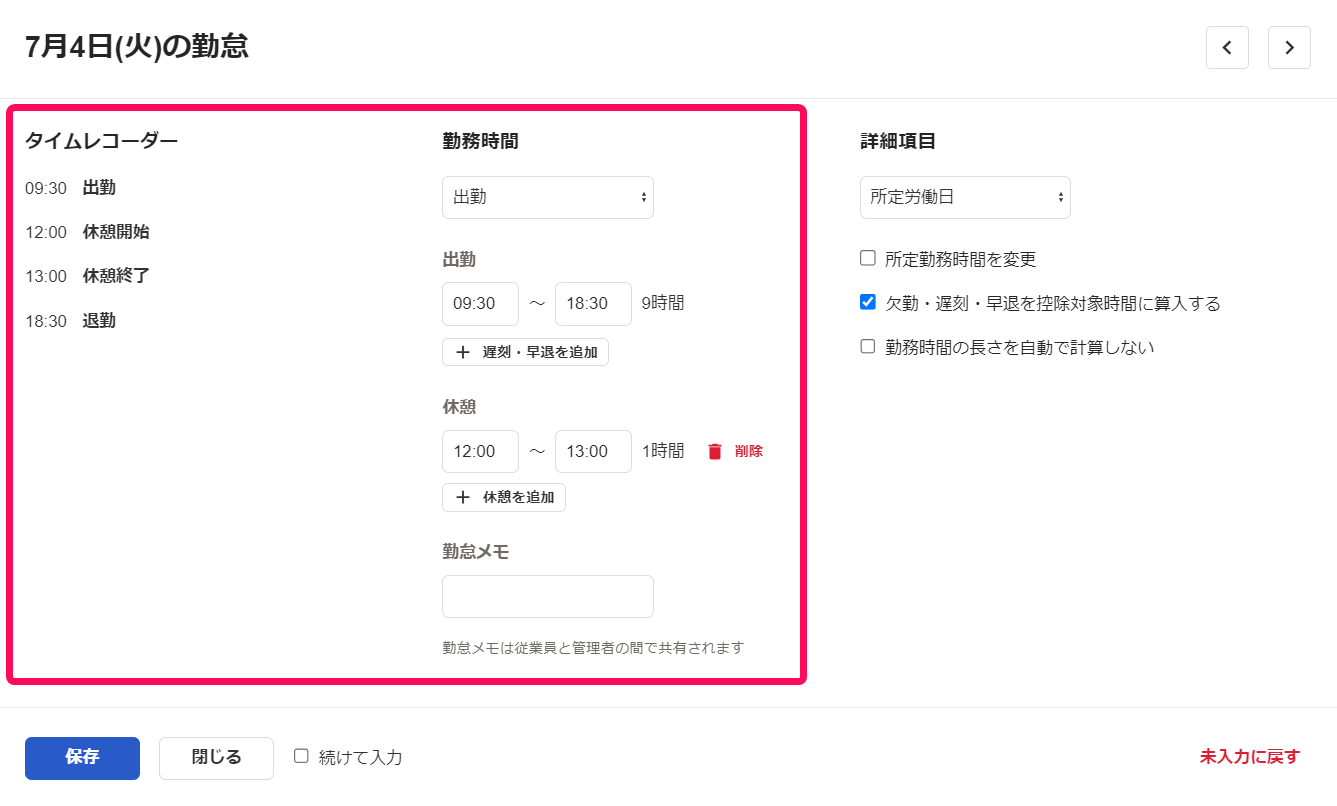This screenshot has height=806, width=1337.
Task: Enable 勤務時間の長さを自動で計算しない option
Action: click(x=867, y=347)
